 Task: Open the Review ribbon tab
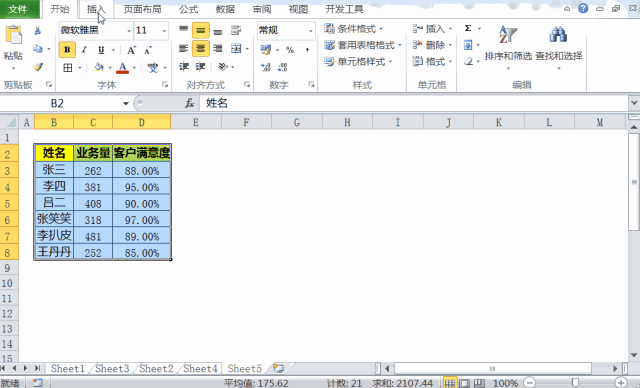[262, 9]
